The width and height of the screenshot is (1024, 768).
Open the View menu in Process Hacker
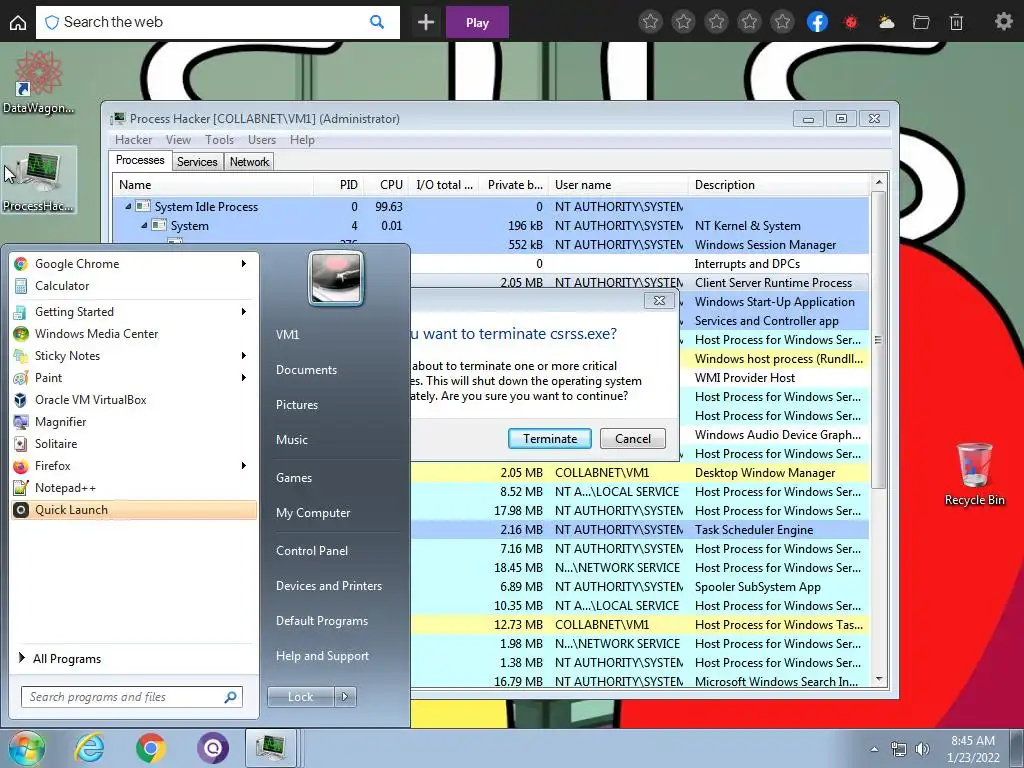click(x=178, y=140)
